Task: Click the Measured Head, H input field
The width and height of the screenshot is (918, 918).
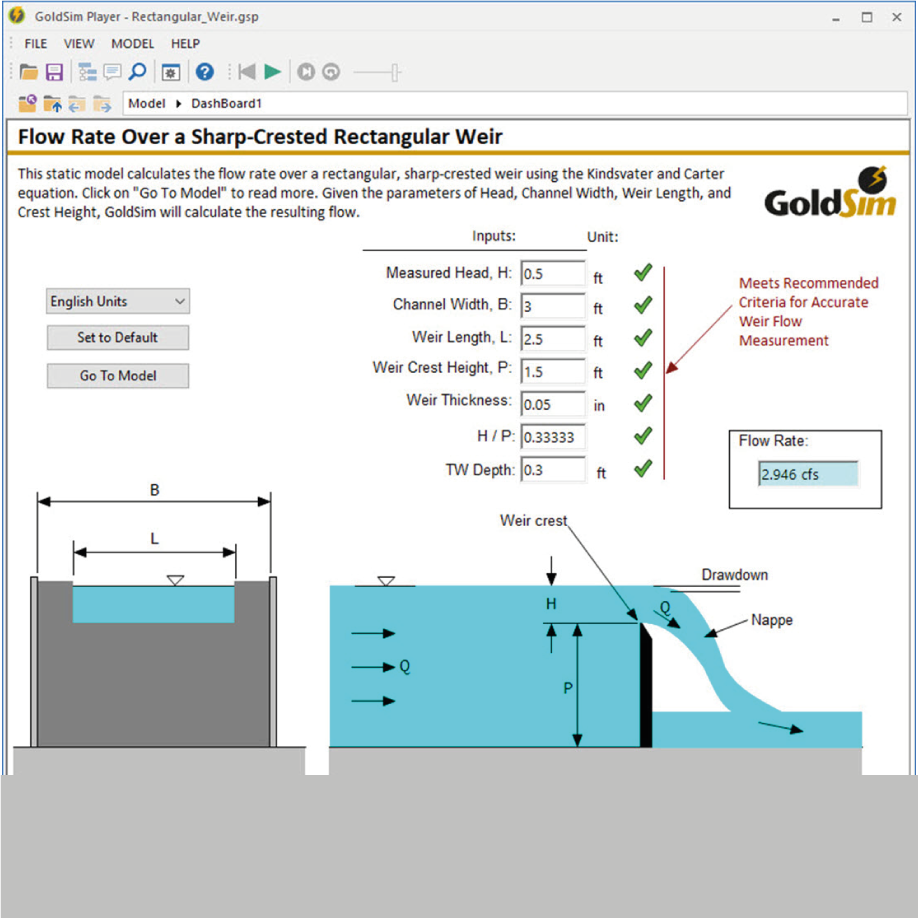Action: (552, 274)
